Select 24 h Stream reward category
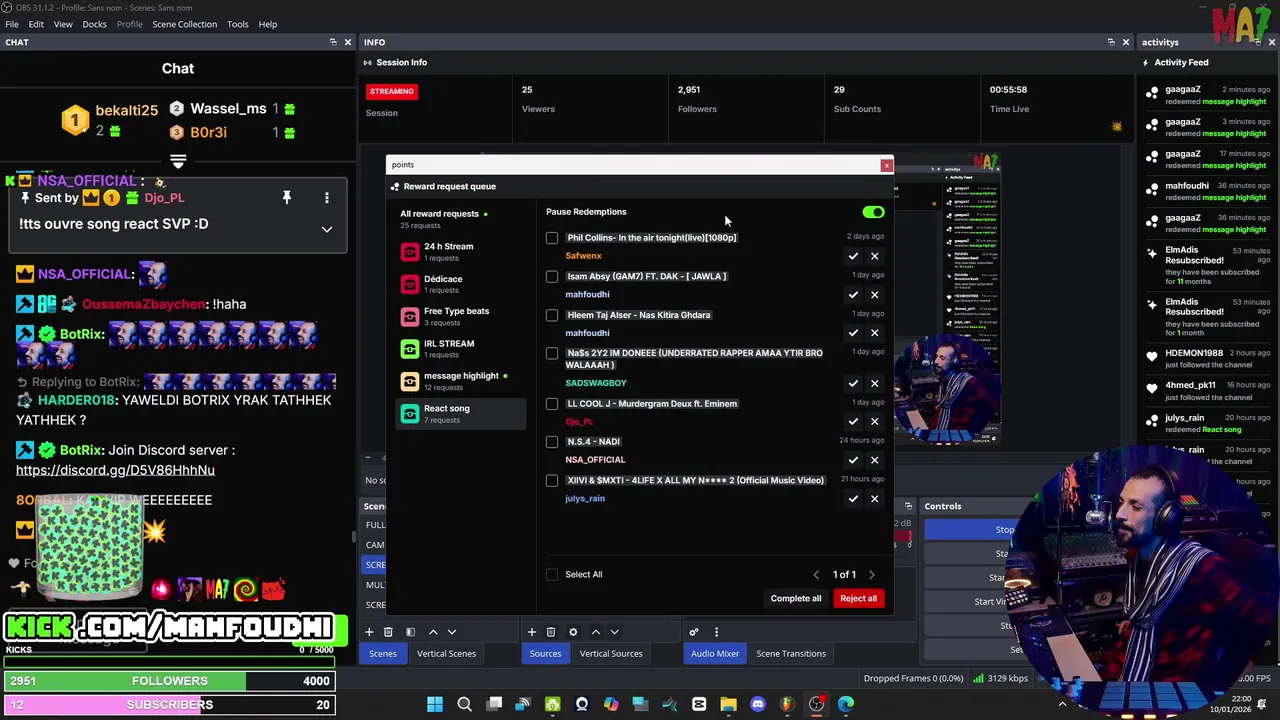 (x=461, y=251)
